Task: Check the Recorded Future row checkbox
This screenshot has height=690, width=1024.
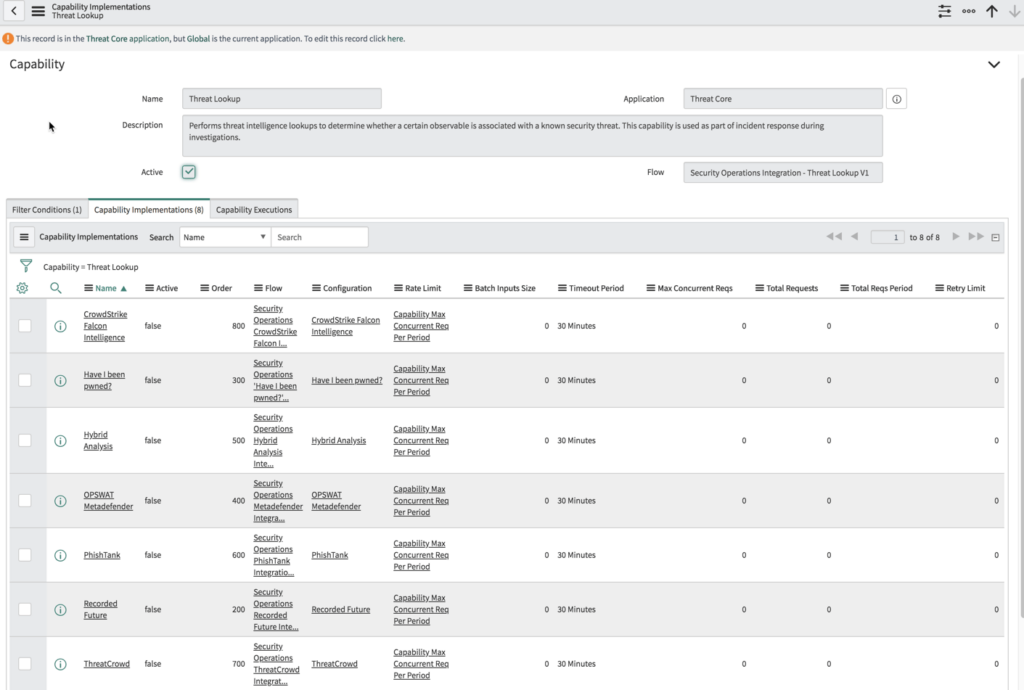Action: 25,609
